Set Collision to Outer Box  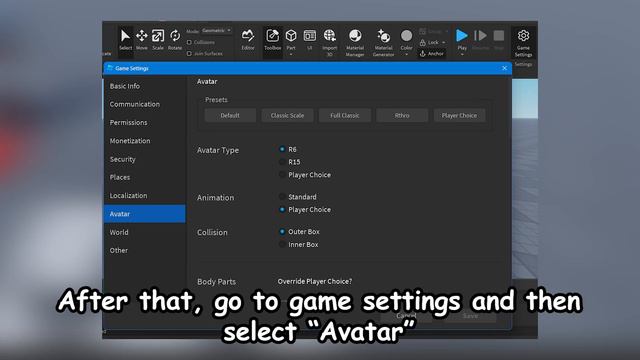click(x=282, y=231)
